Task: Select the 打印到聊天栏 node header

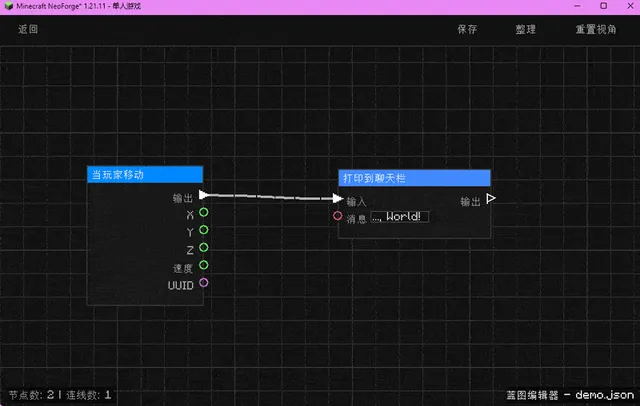Action: [x=414, y=178]
